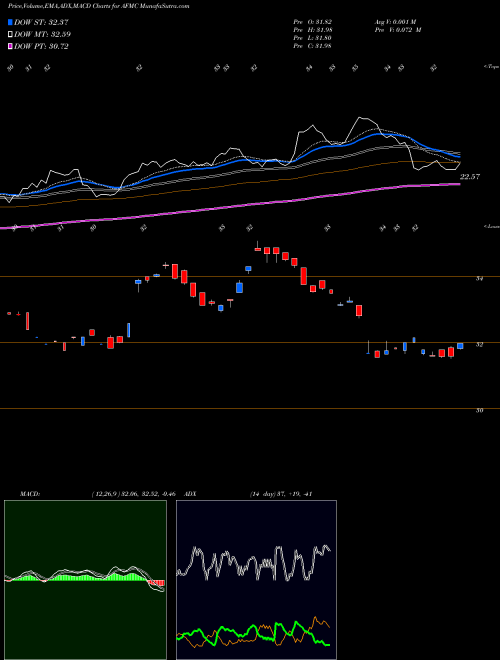Click the 22.57 value label beside EMA lines
This screenshot has height=660, width=500.
tap(470, 177)
